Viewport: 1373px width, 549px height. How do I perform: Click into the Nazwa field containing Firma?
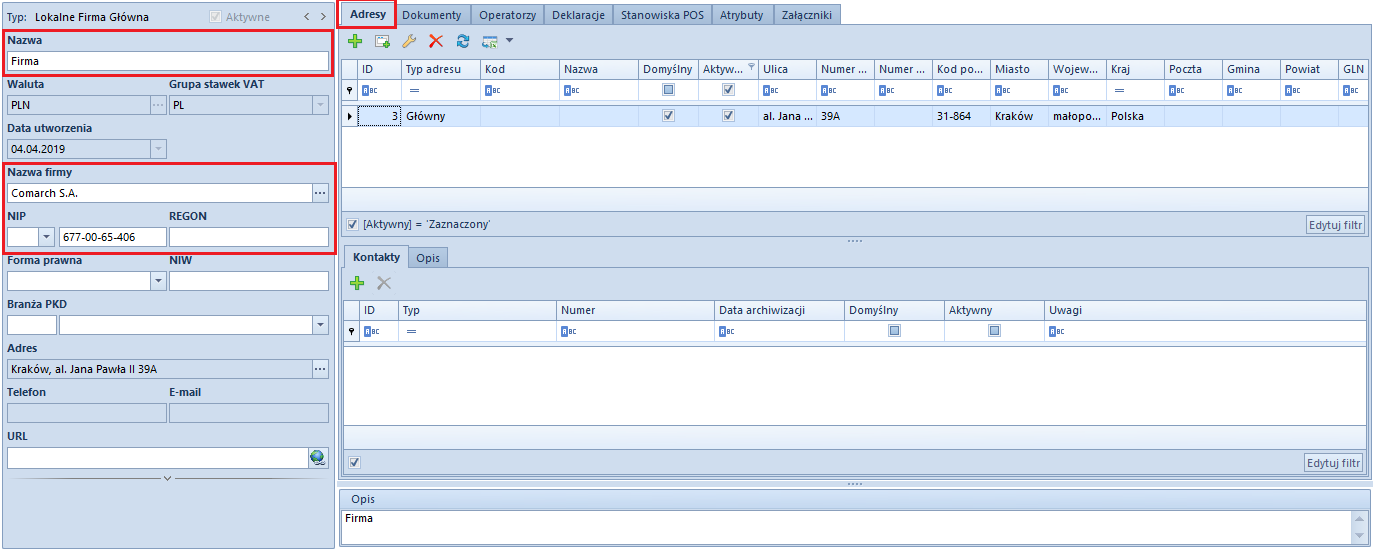click(x=168, y=61)
